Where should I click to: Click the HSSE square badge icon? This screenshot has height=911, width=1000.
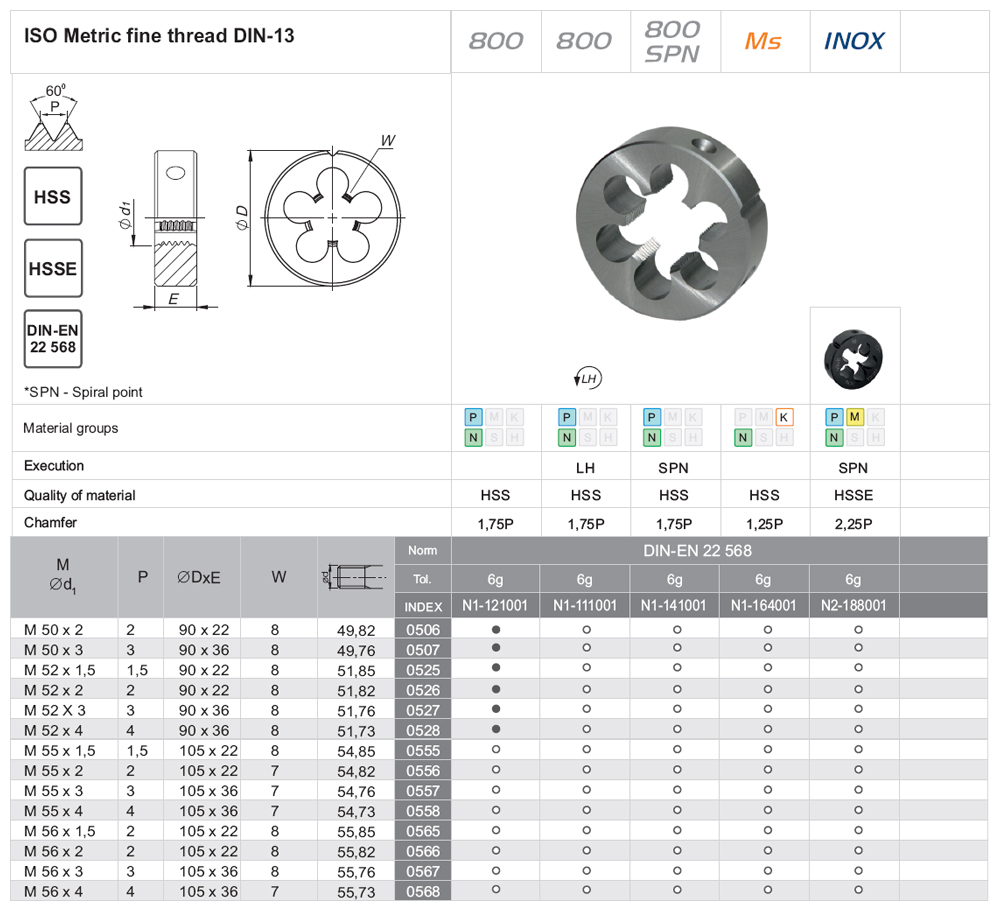click(53, 268)
